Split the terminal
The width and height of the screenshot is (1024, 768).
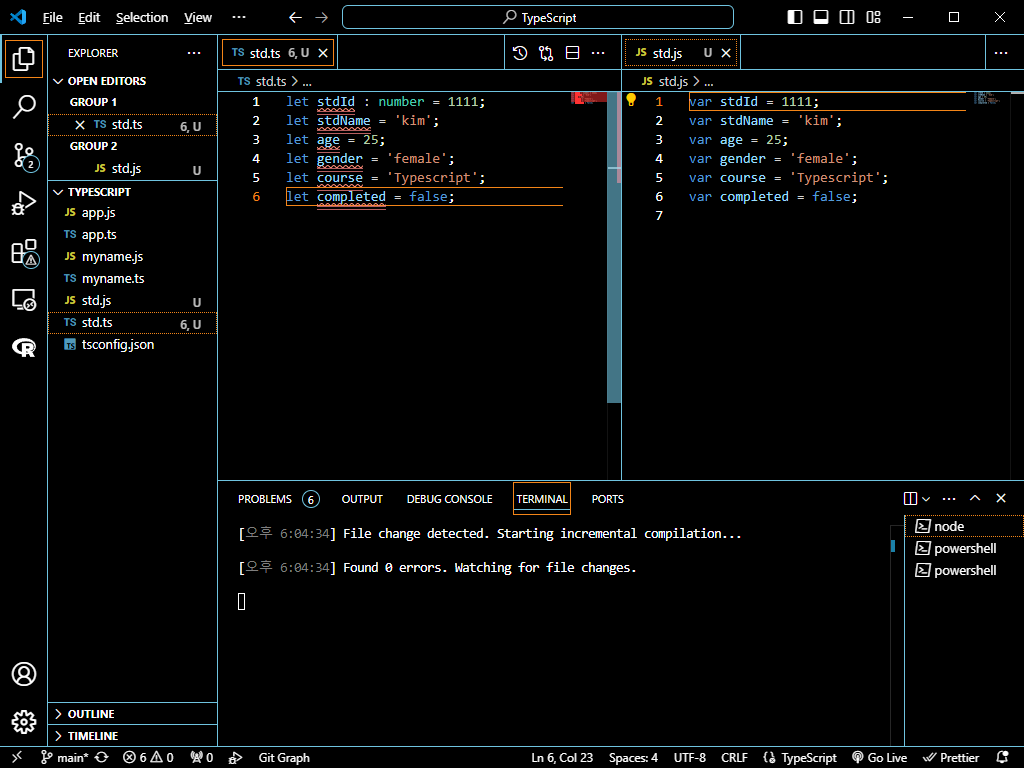pyautogui.click(x=910, y=499)
